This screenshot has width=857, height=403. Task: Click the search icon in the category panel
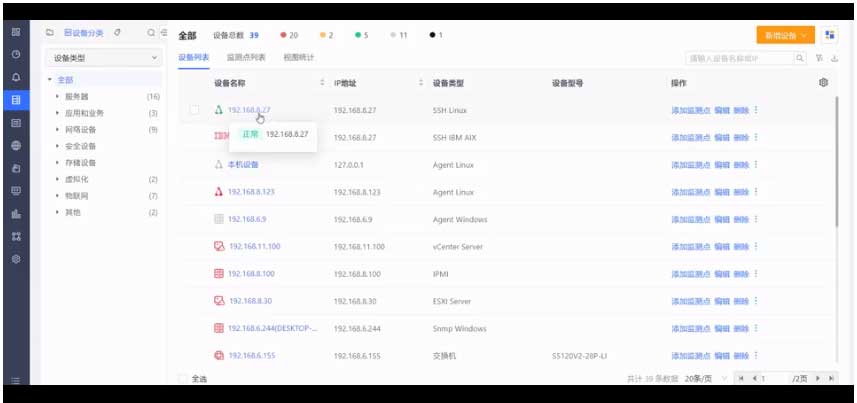tap(151, 33)
